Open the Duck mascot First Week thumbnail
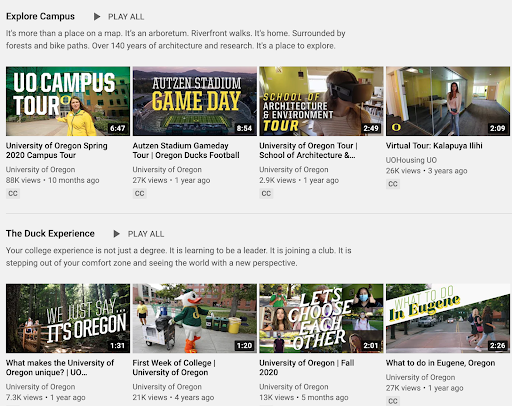This screenshot has height=406, width=512. coord(195,318)
